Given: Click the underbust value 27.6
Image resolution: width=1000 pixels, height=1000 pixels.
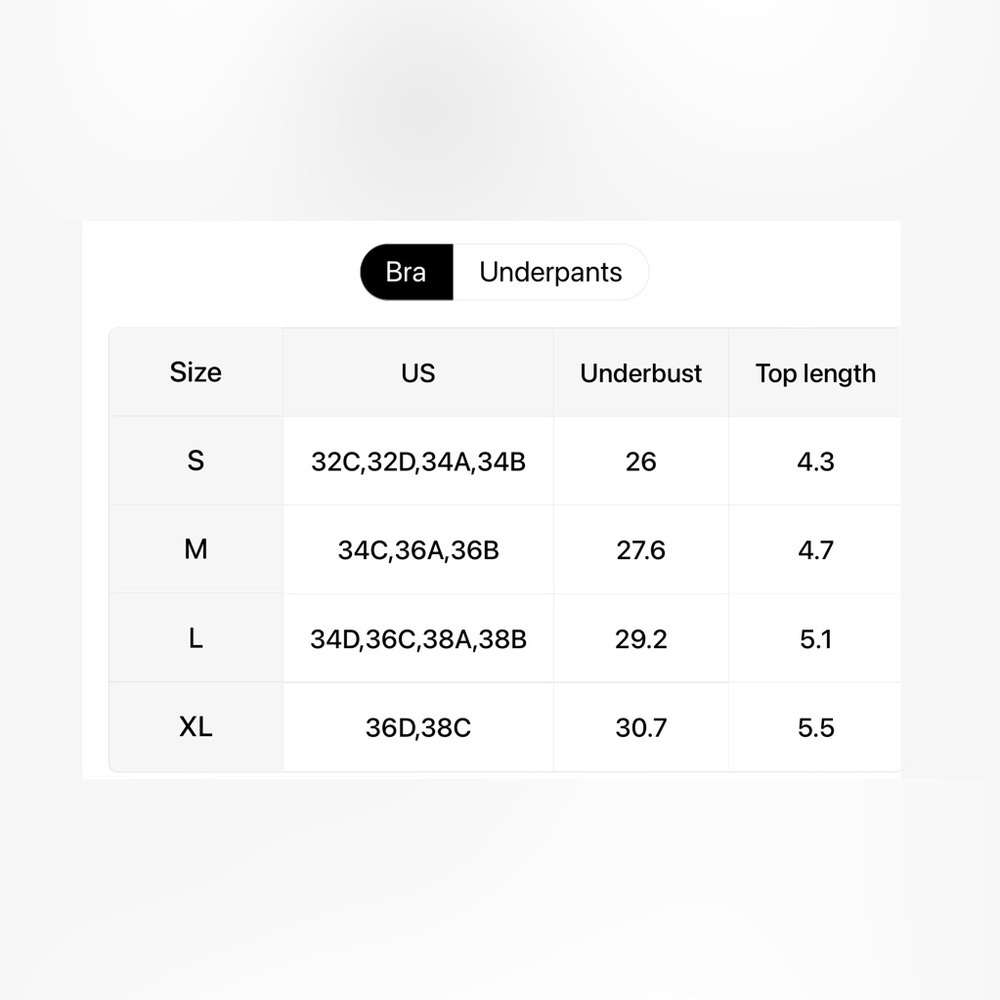Looking at the screenshot, I should [641, 550].
